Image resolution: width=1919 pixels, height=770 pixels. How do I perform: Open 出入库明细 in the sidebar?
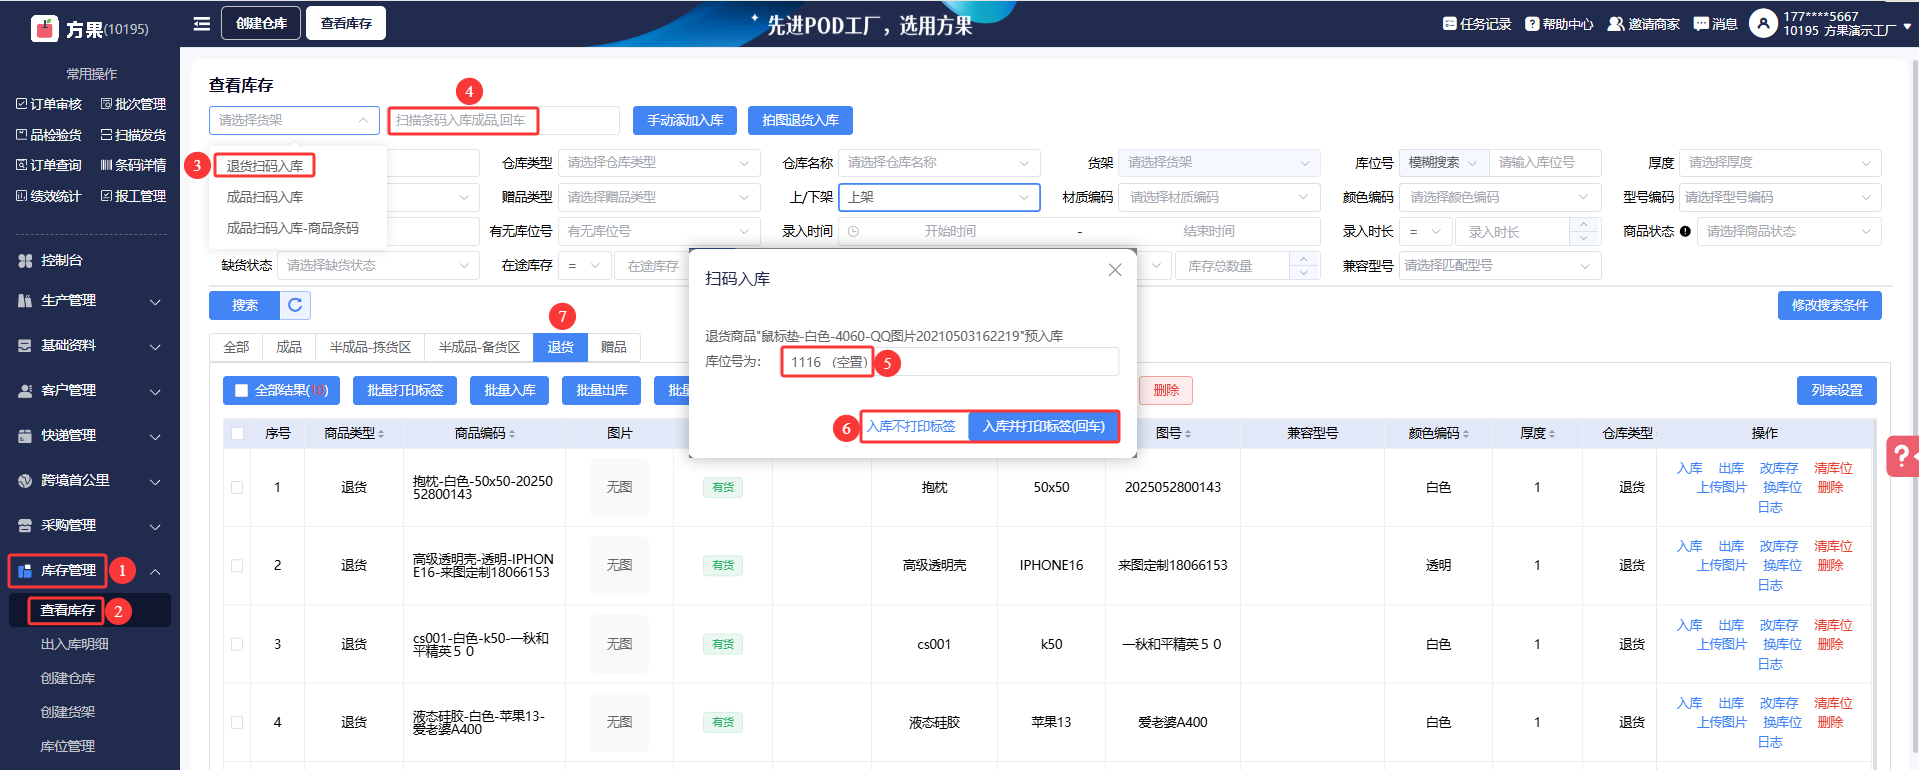tap(75, 644)
